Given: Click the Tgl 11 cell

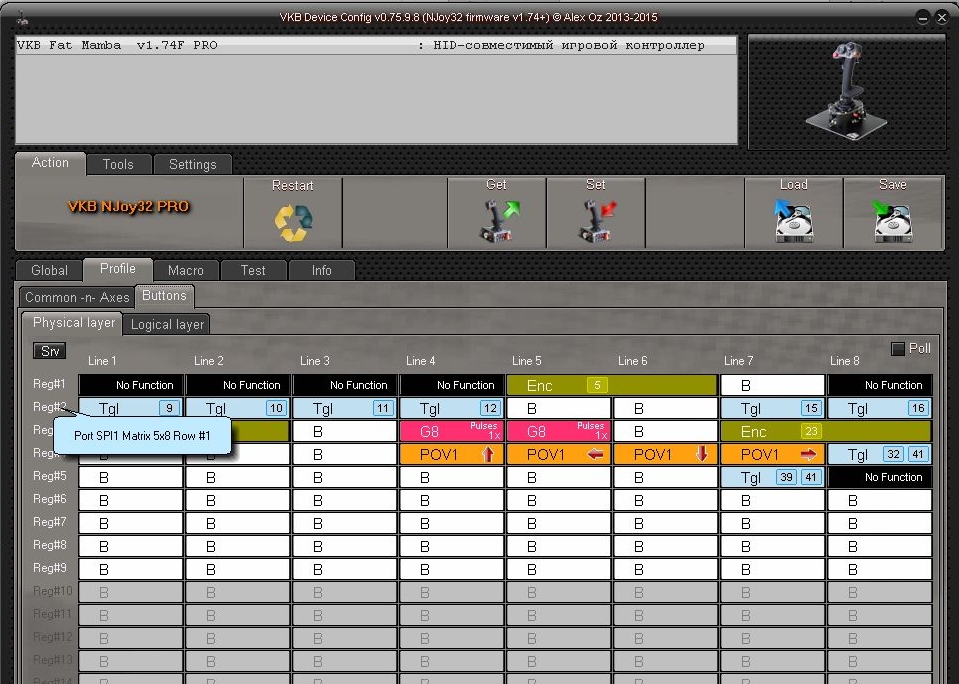Looking at the screenshot, I should point(344,408).
